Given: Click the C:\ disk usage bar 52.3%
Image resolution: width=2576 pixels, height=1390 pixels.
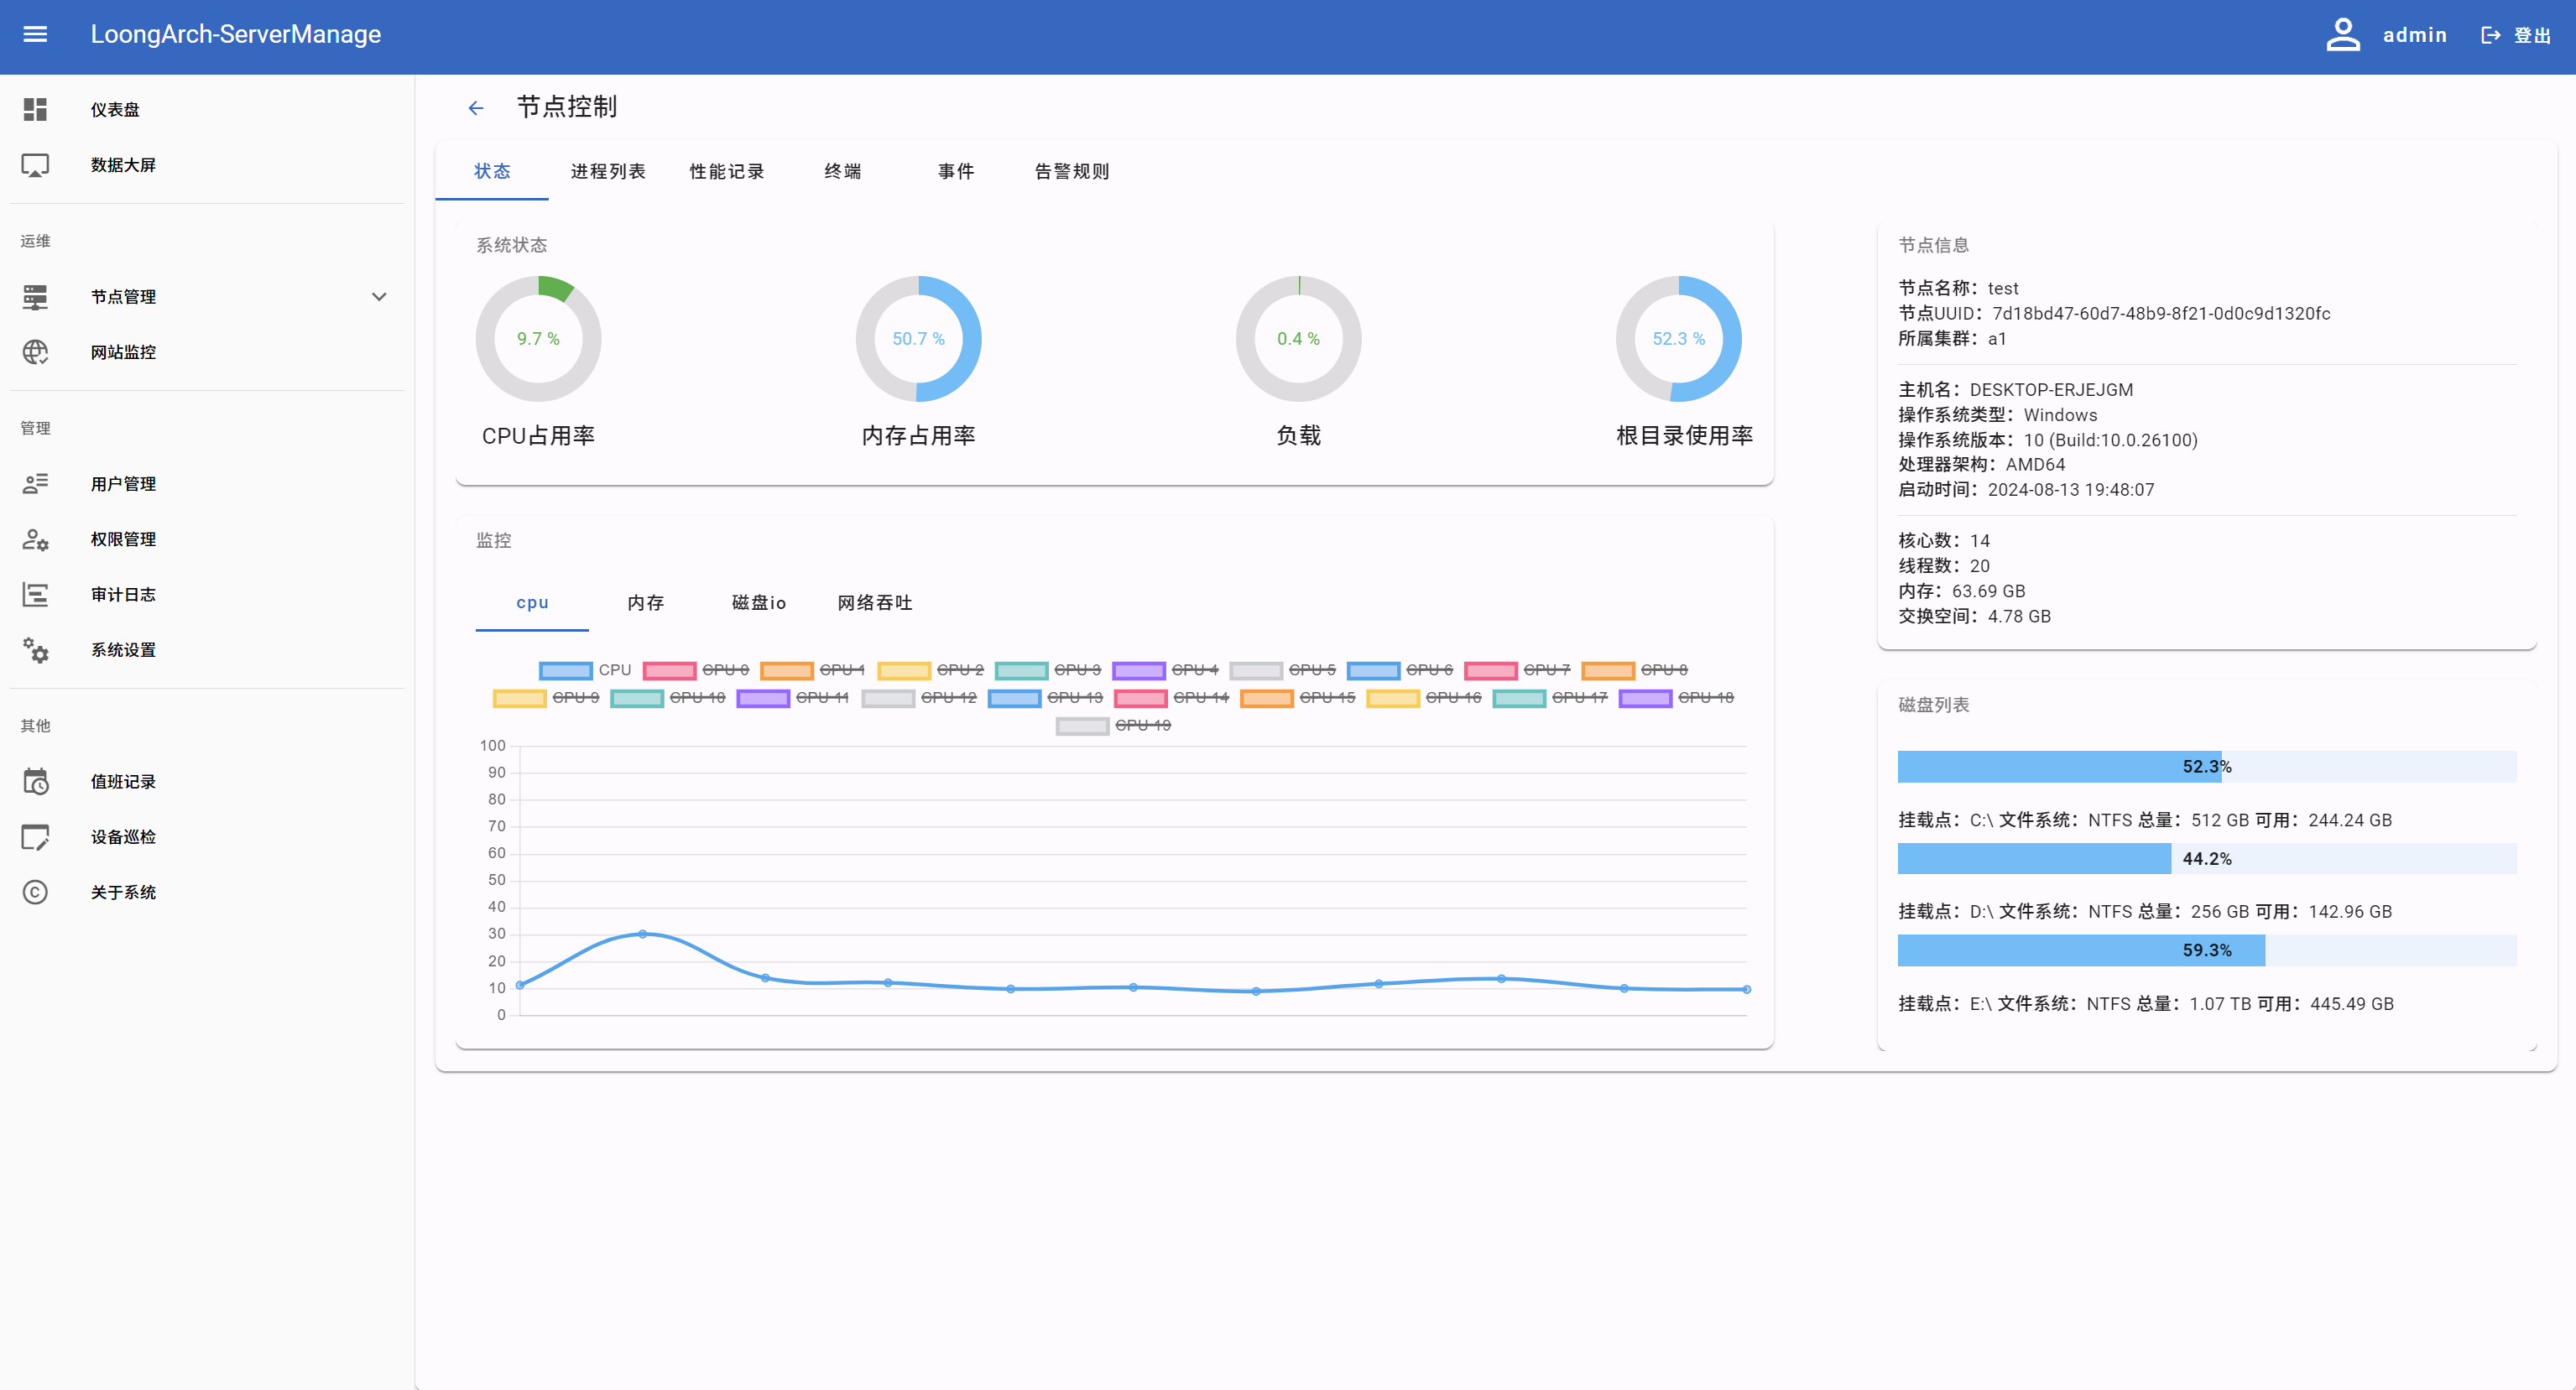Looking at the screenshot, I should click(x=2206, y=767).
